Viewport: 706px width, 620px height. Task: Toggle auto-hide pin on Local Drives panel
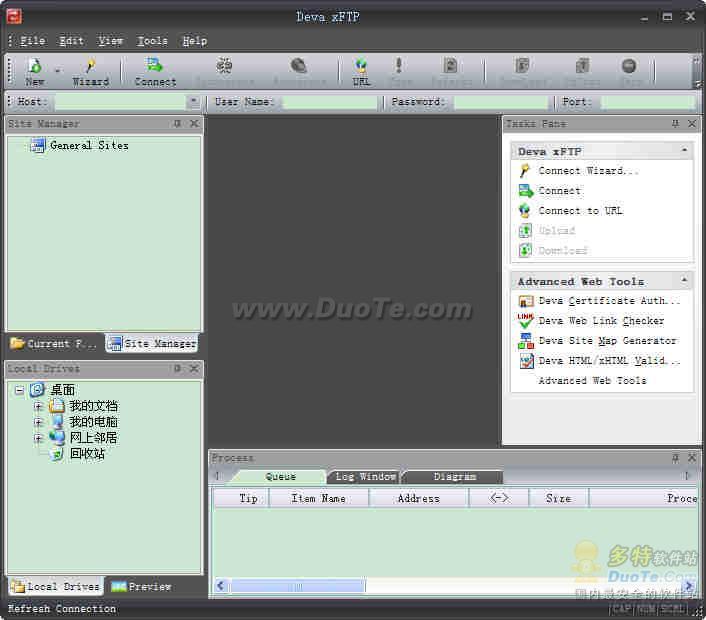pyautogui.click(x=177, y=368)
